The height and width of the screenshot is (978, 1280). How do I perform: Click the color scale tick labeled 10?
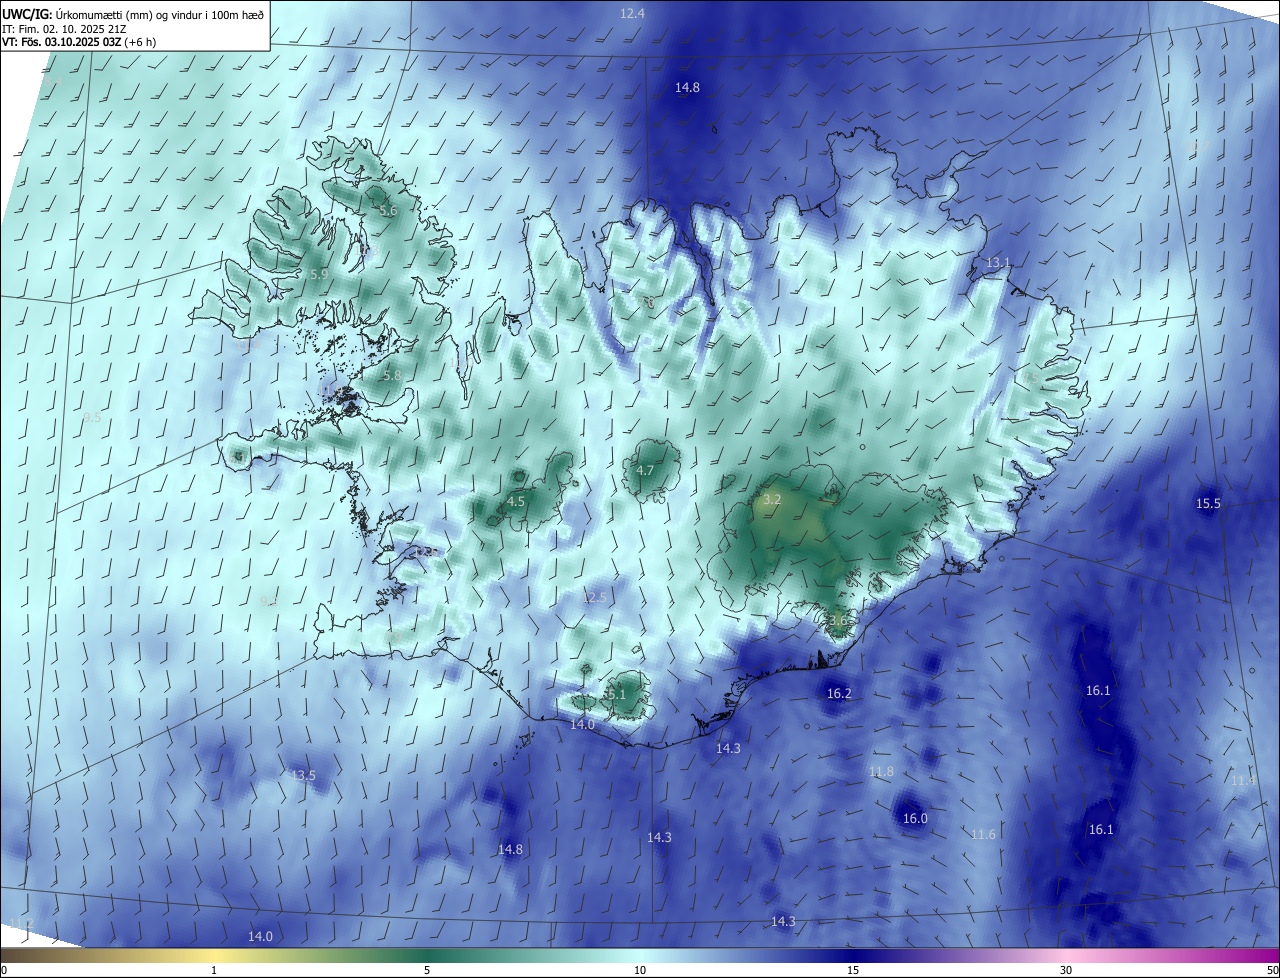640,970
